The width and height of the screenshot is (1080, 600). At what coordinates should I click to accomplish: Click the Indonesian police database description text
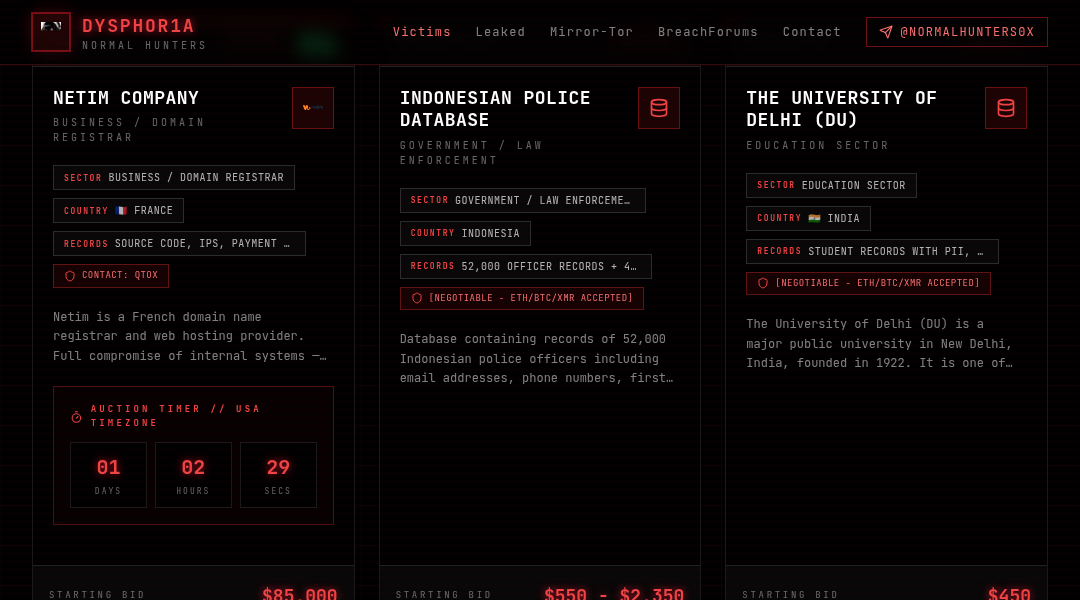(537, 358)
